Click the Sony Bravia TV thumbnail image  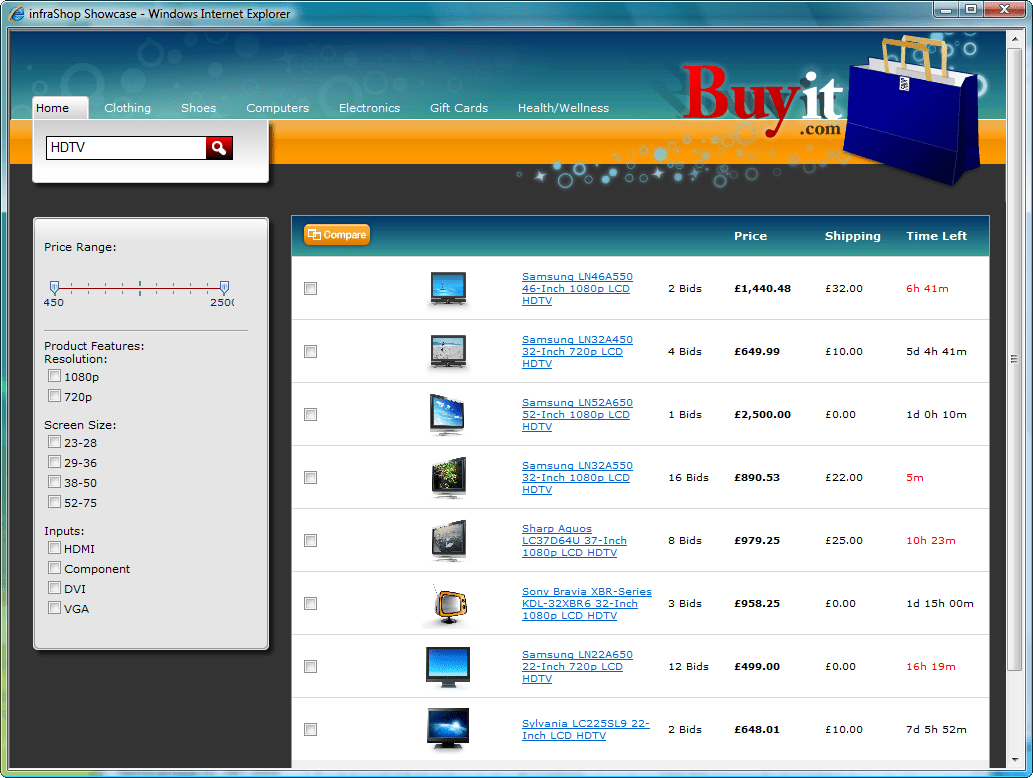(x=447, y=603)
